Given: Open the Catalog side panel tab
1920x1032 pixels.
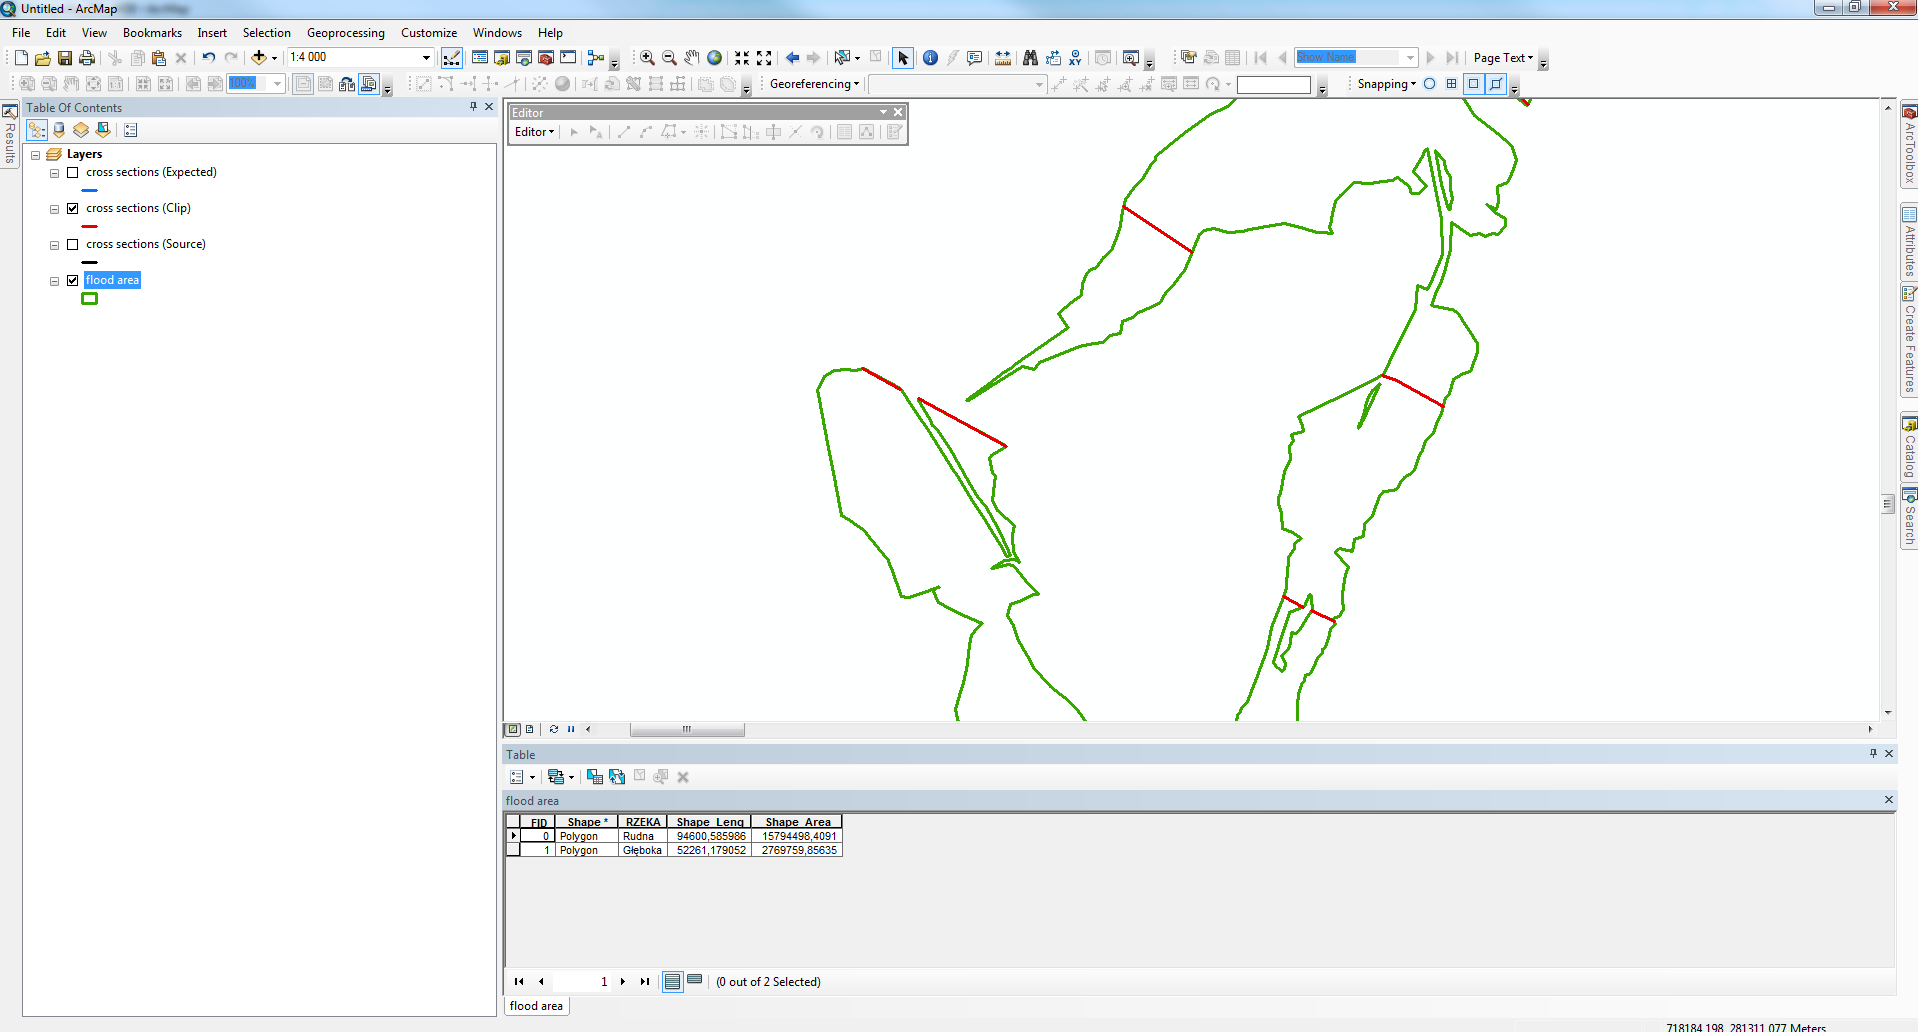Looking at the screenshot, I should 1909,448.
